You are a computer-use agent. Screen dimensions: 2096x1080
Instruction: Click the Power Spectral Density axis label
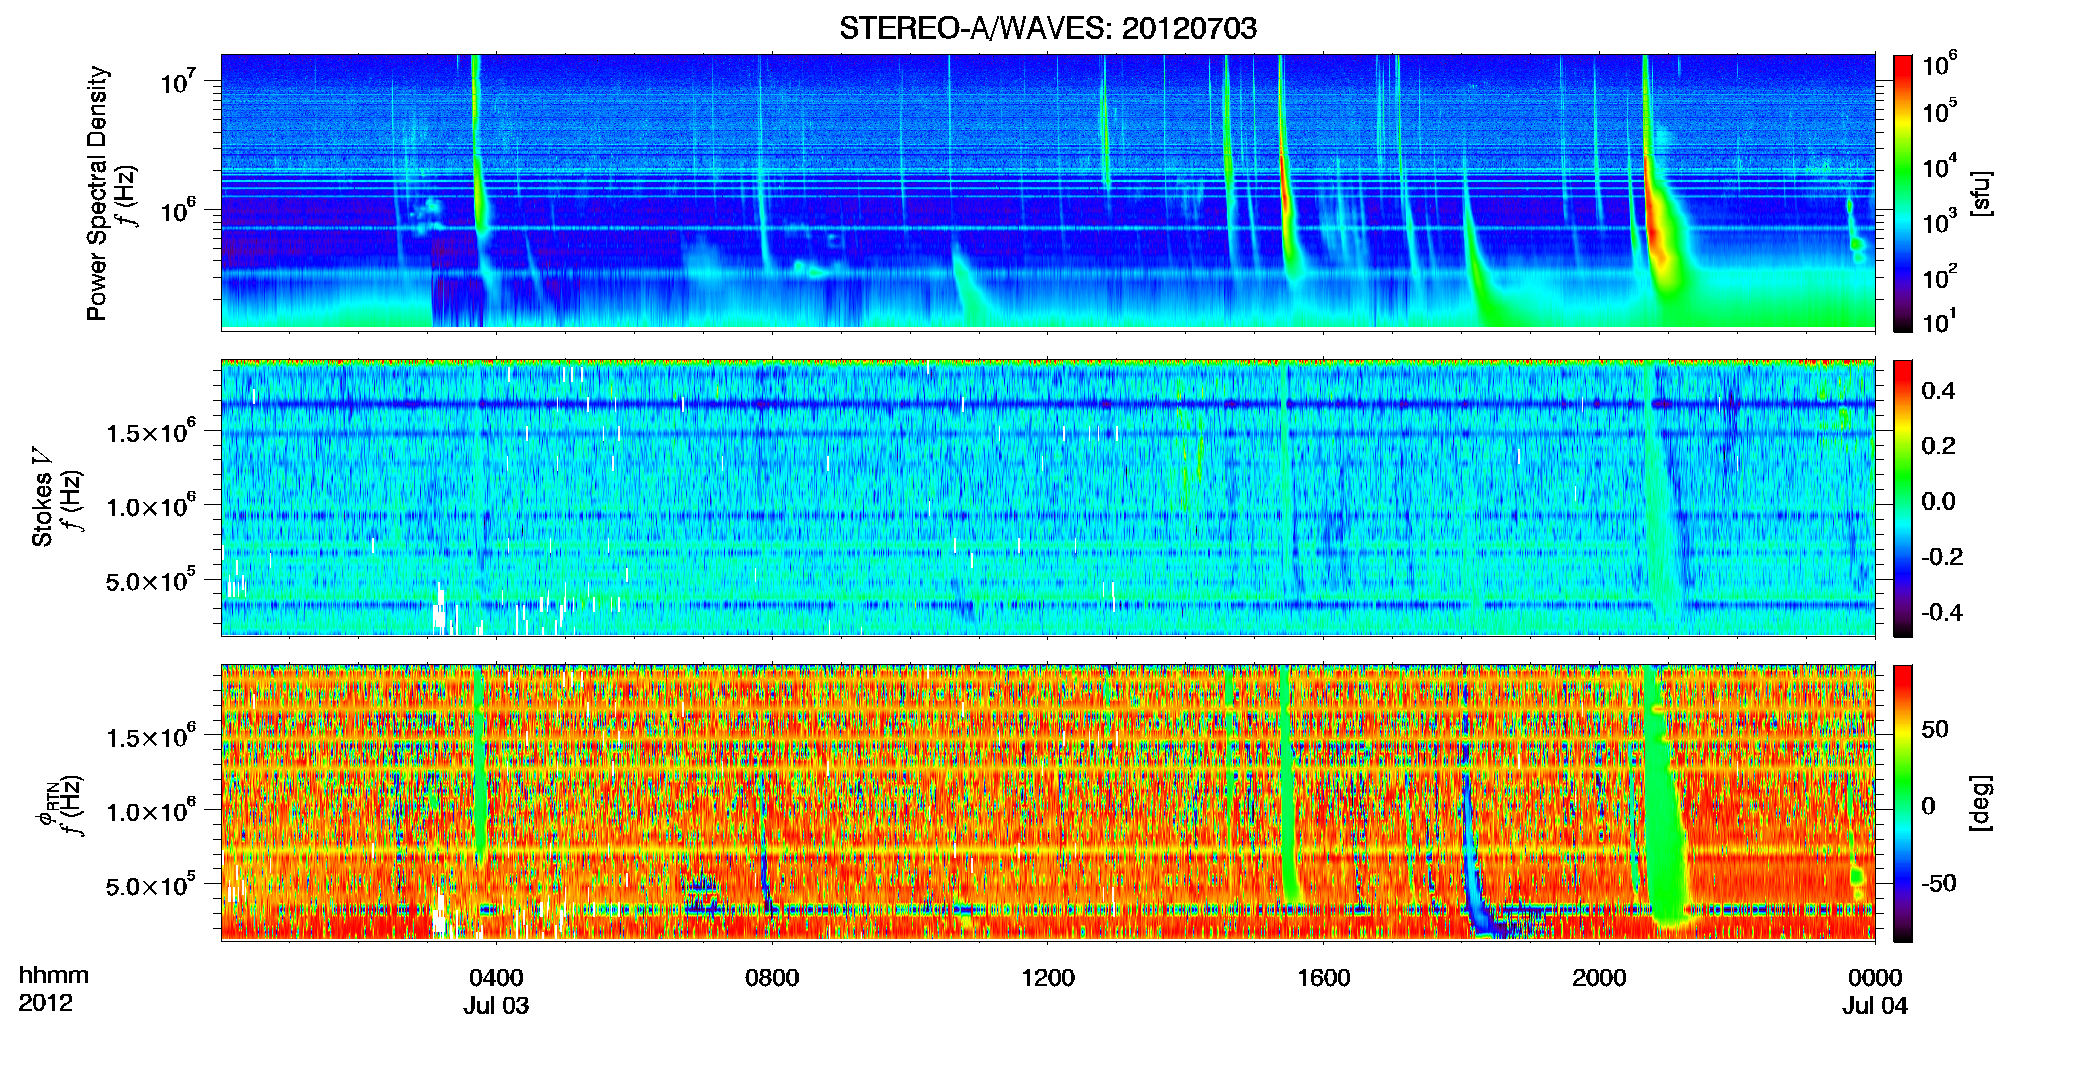(x=97, y=193)
